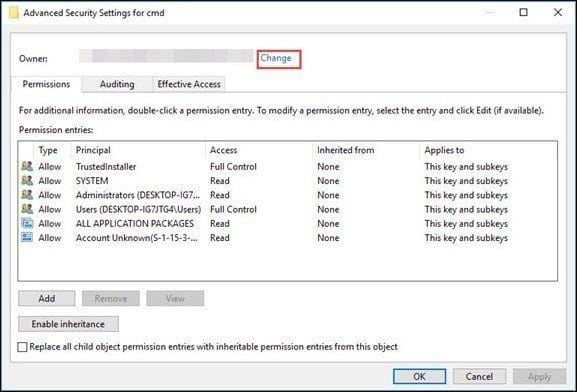Click Read access in SYSTEM row
This screenshot has width=577, height=392.
[x=220, y=181]
